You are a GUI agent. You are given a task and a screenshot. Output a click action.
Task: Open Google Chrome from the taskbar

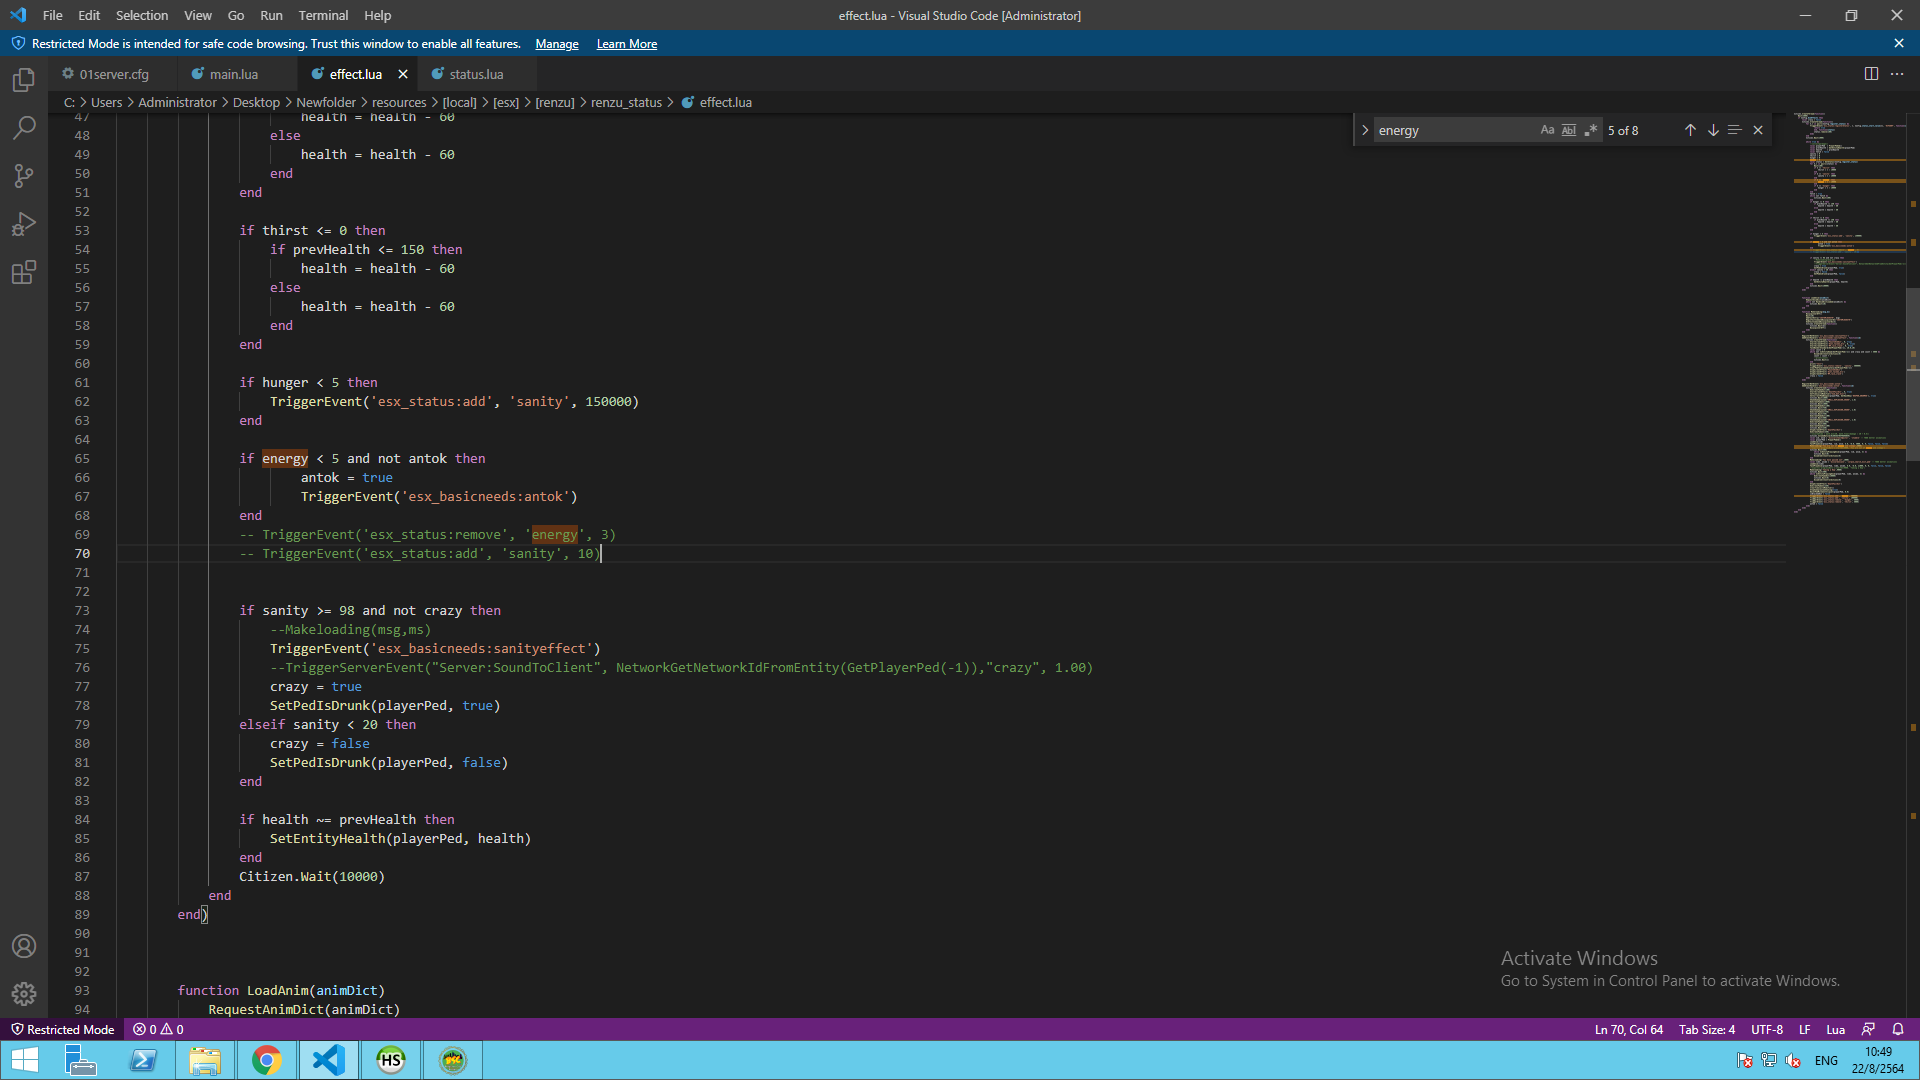tap(267, 1060)
